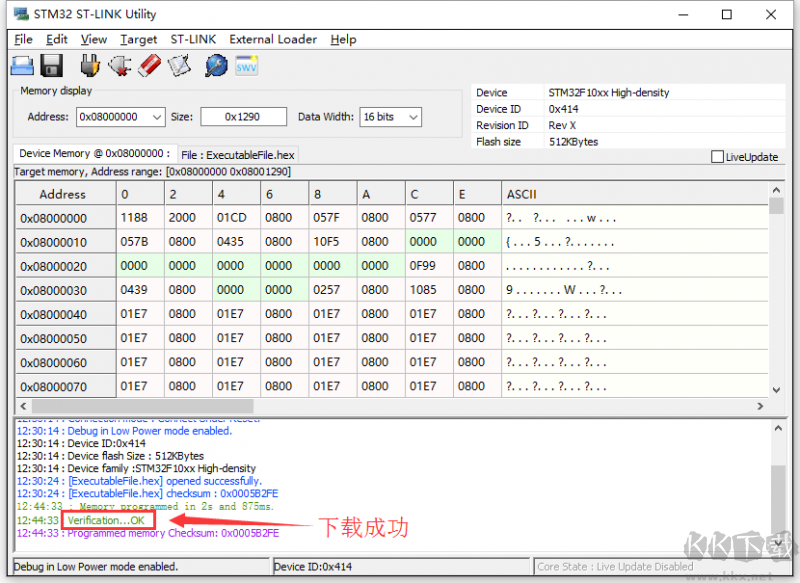Connect to target with plug icon

coord(90,66)
